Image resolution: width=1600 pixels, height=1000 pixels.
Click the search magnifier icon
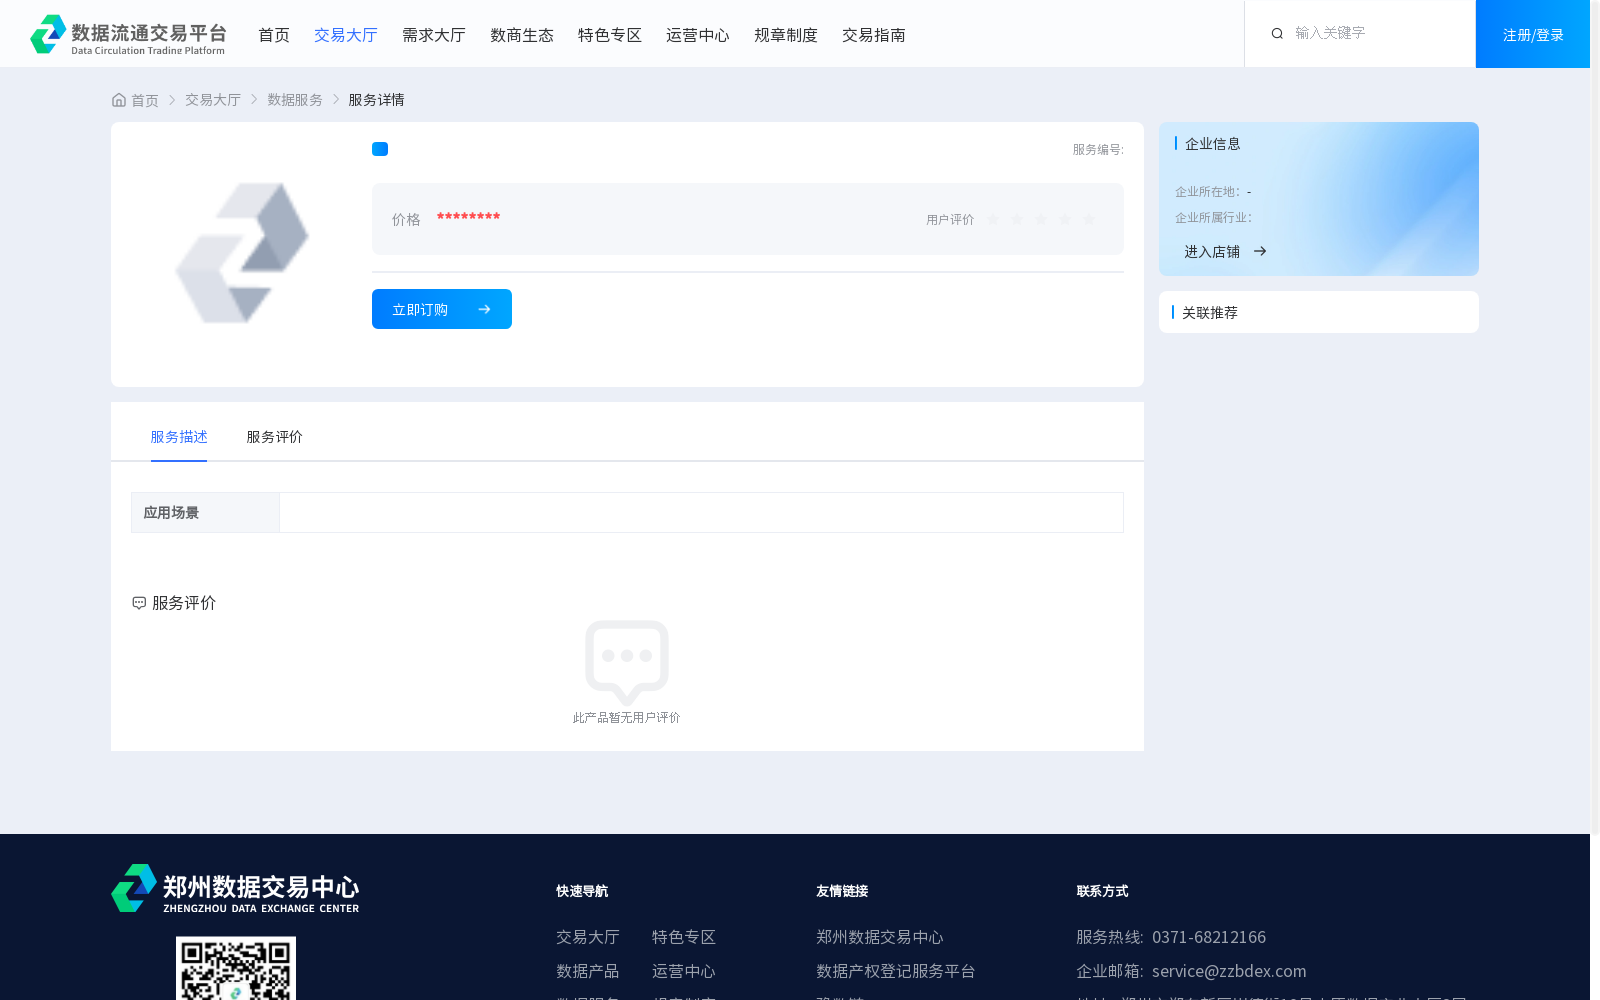tap(1277, 32)
